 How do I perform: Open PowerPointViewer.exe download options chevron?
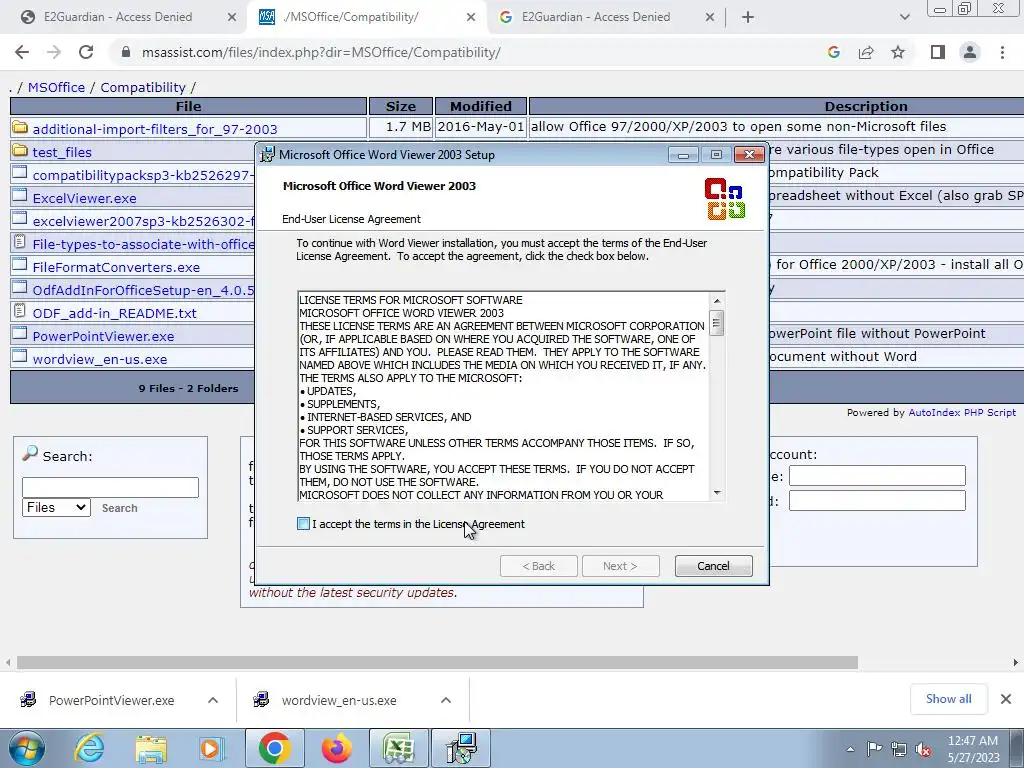pos(213,700)
